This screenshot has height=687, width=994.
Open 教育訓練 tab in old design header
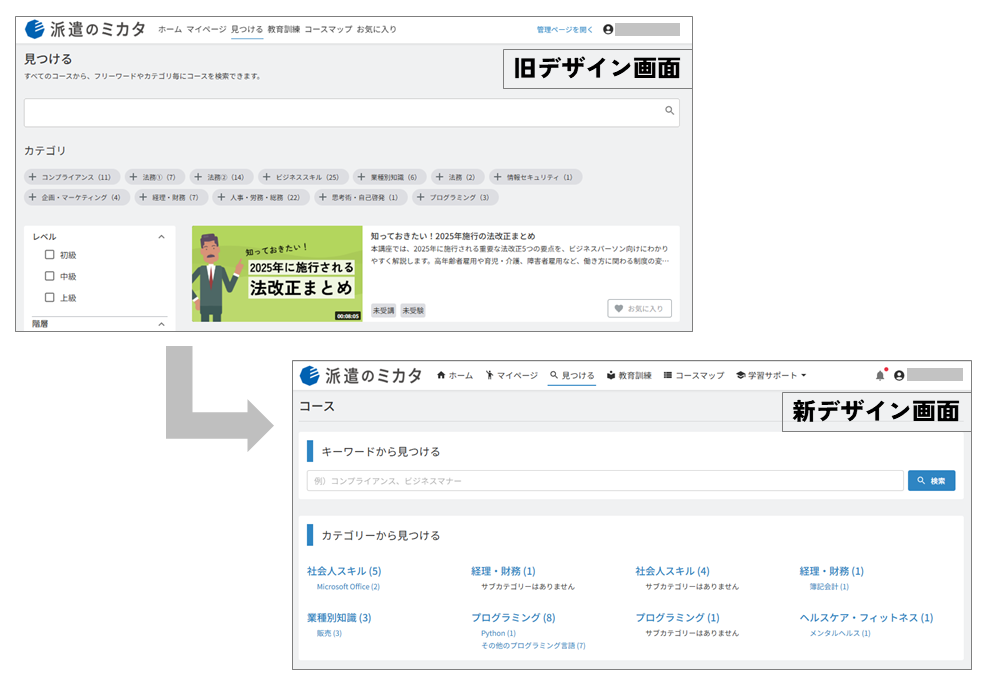click(283, 29)
